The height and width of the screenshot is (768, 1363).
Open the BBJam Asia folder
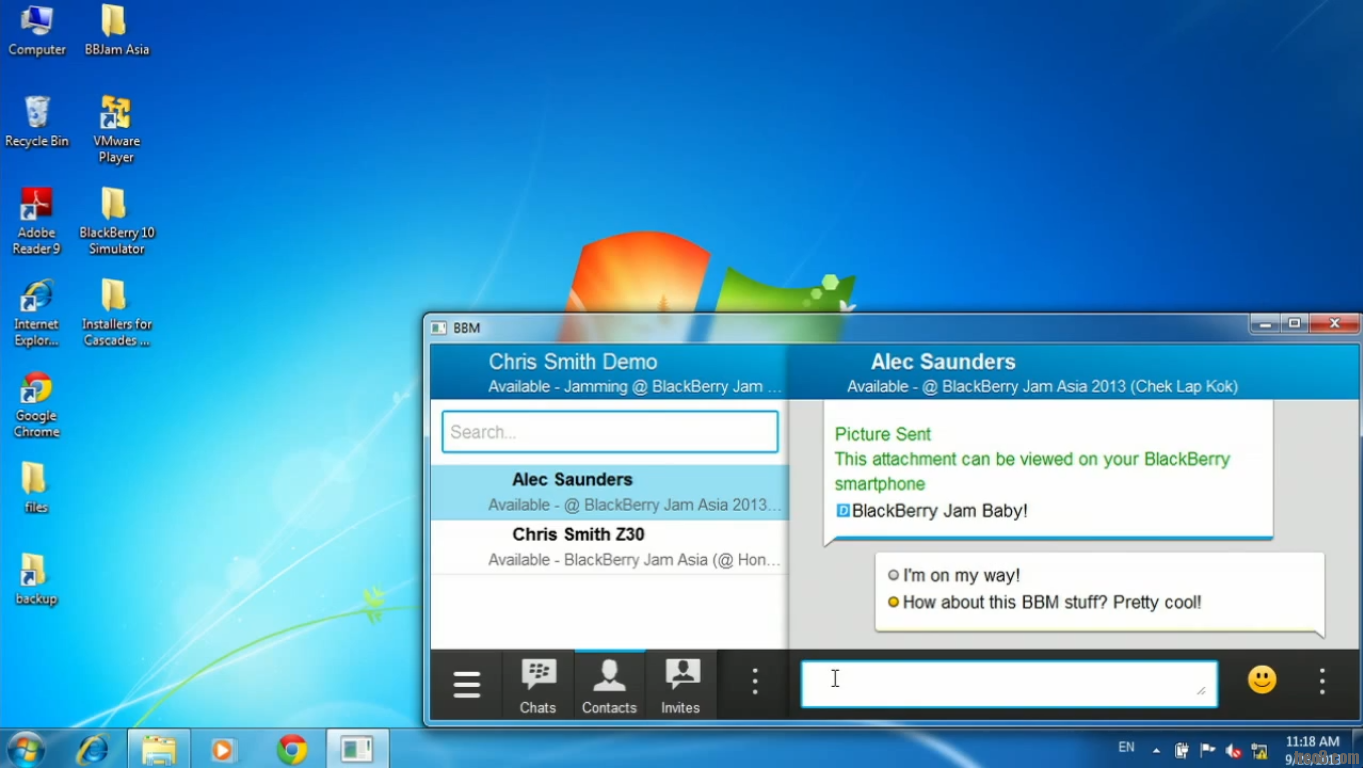click(116, 31)
